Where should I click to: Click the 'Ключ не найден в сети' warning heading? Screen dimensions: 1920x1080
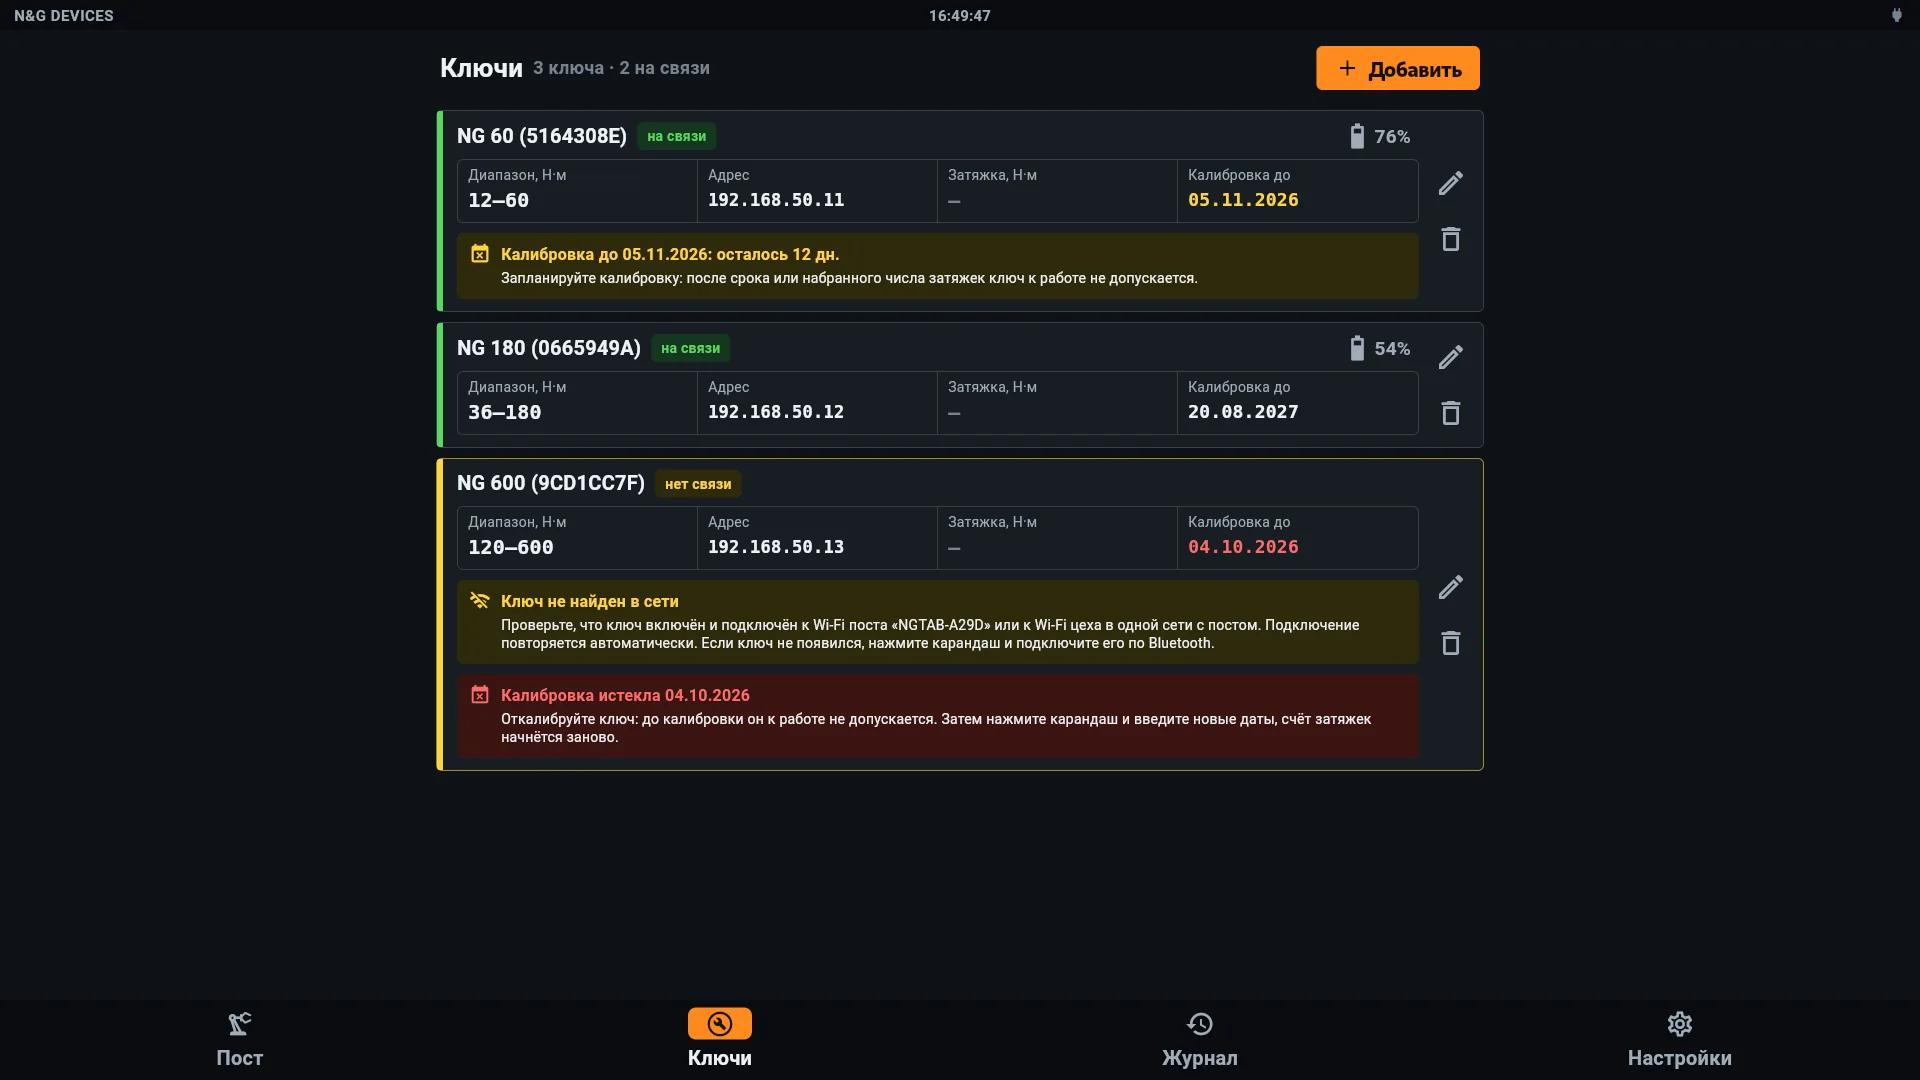click(x=590, y=601)
